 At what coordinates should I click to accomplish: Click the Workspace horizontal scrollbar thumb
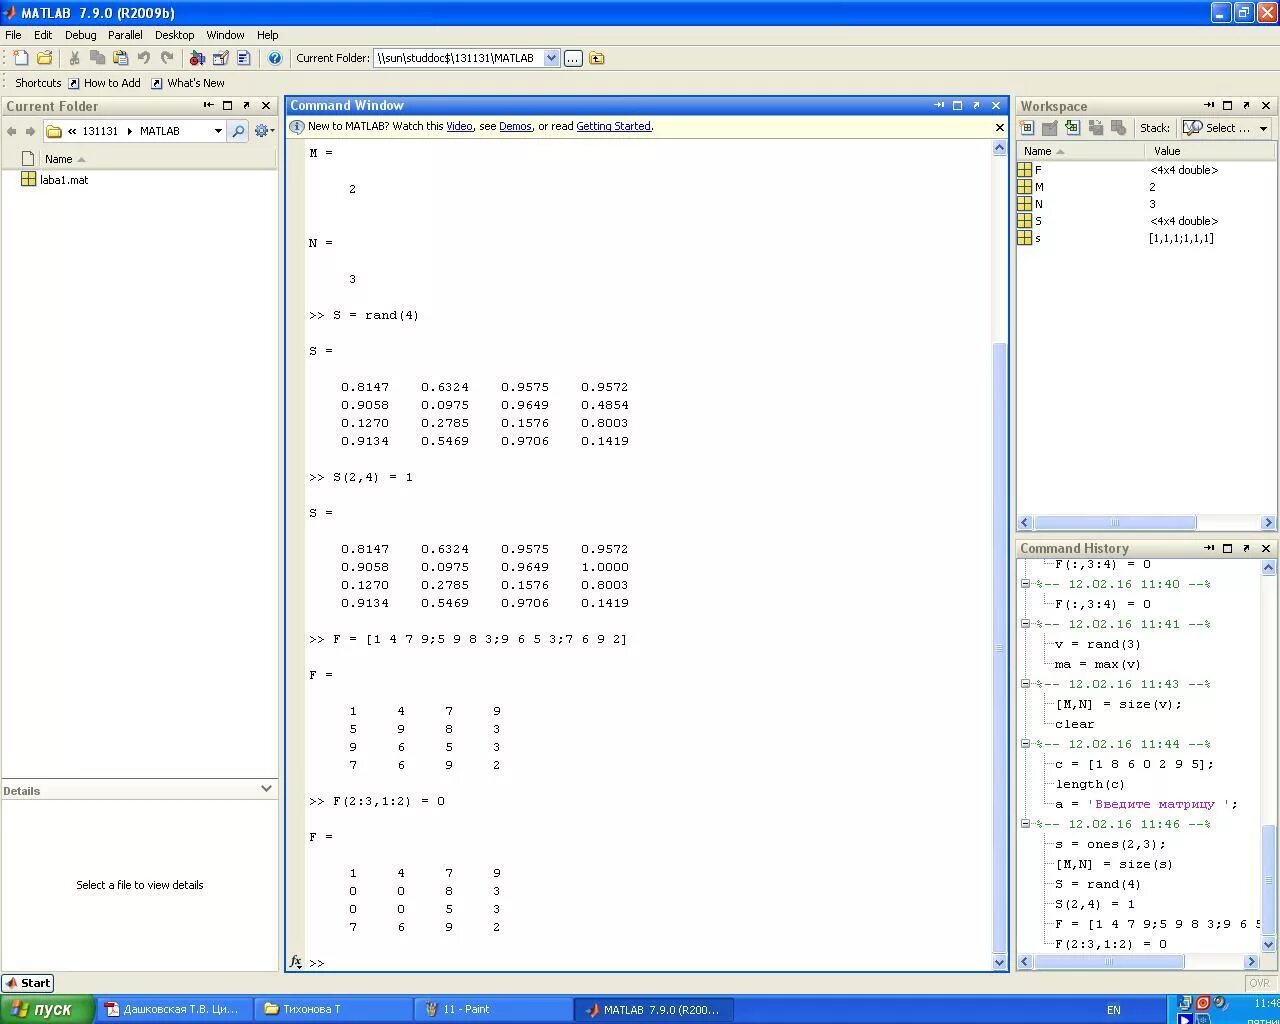(1115, 523)
